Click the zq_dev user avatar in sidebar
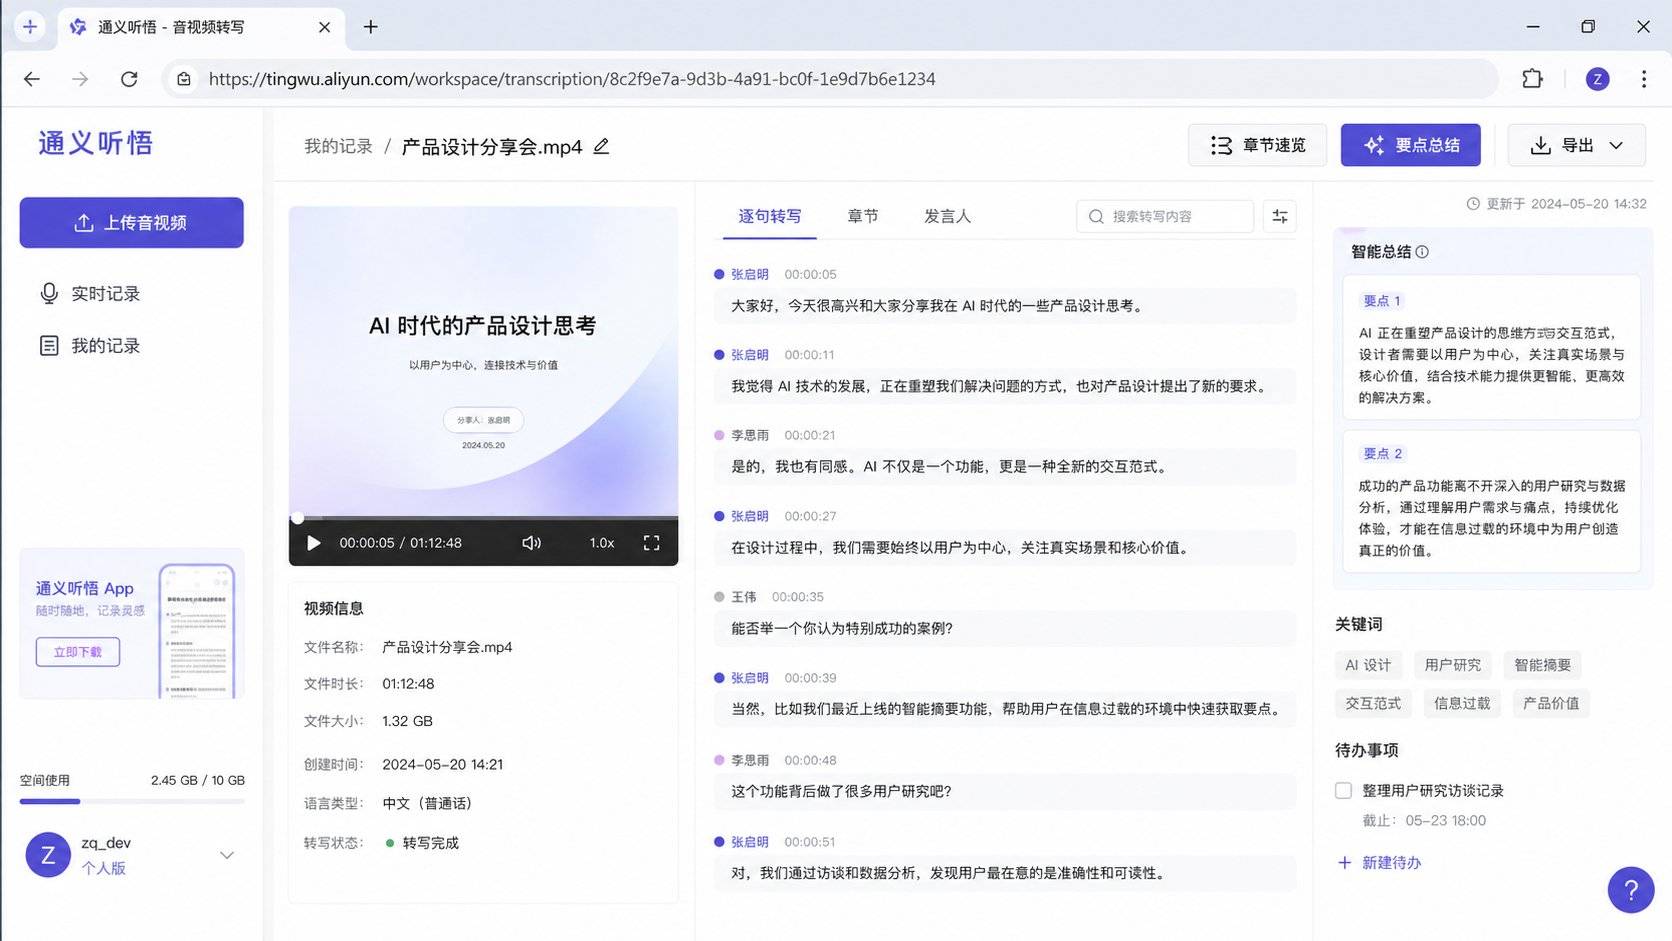Screen dimensions: 1672x941 [x=48, y=855]
